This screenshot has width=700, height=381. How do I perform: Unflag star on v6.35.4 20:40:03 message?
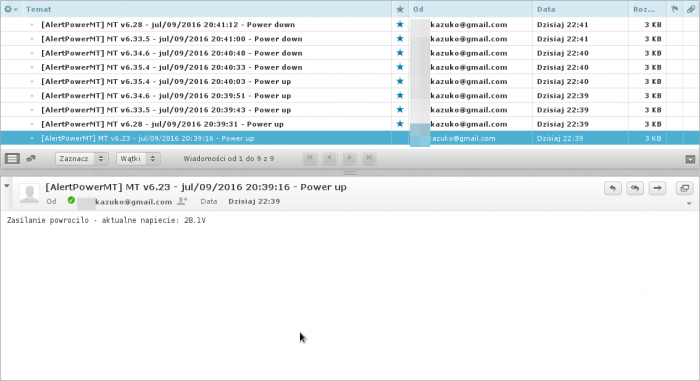point(400,81)
